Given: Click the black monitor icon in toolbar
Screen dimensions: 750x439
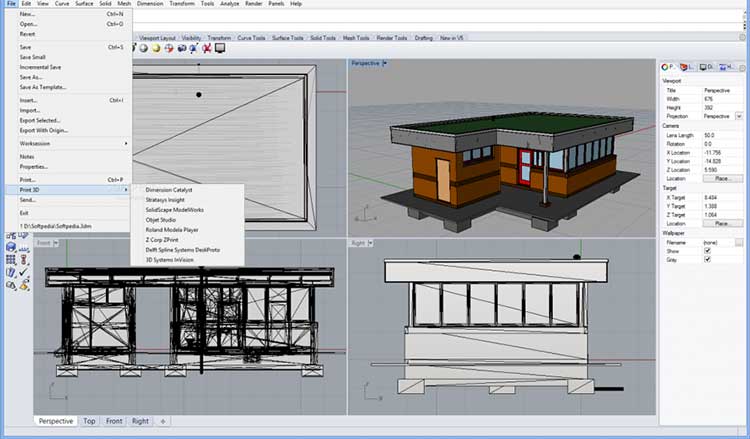Looking at the screenshot, I should click(219, 47).
